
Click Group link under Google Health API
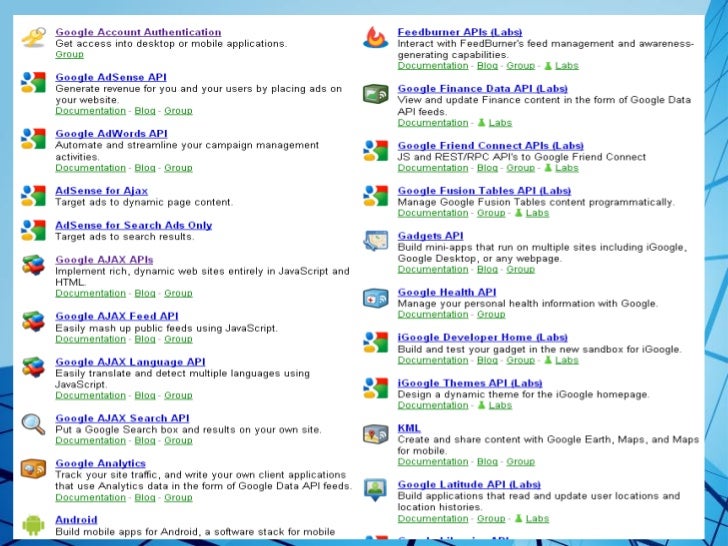click(x=491, y=315)
